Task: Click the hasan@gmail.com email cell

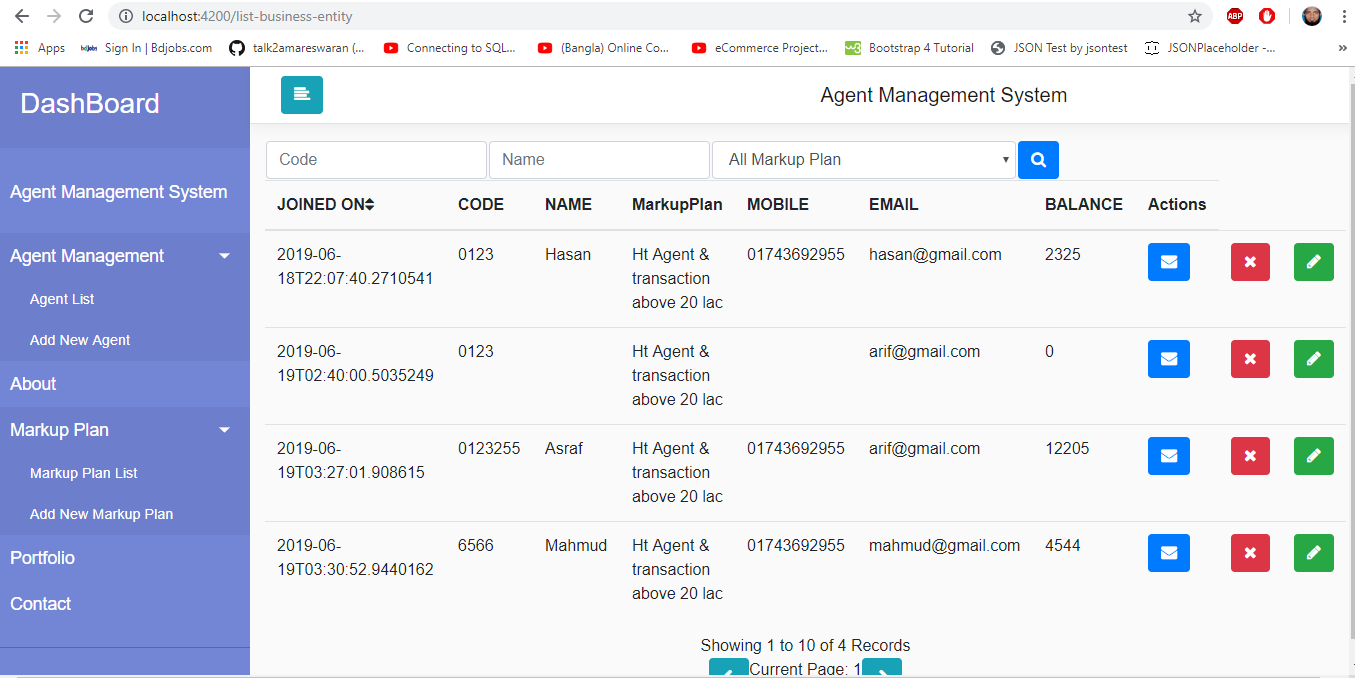Action: [x=935, y=255]
